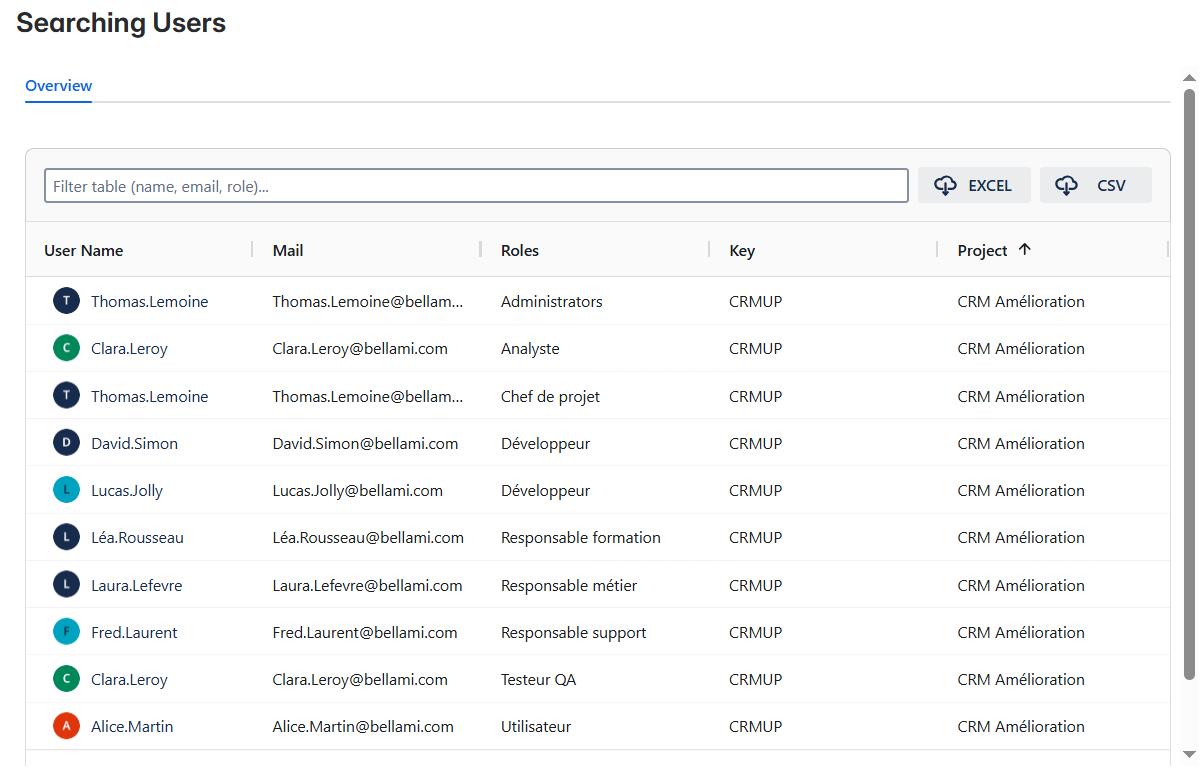
Task: Click the scrollbar down arrow
Action: point(1189,754)
